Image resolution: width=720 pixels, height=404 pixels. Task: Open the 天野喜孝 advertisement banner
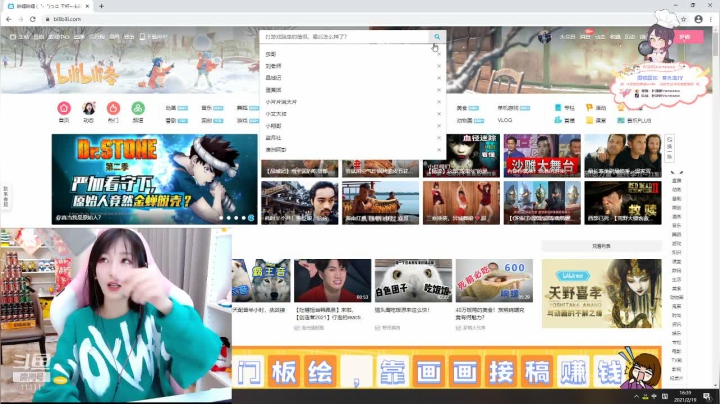602,293
